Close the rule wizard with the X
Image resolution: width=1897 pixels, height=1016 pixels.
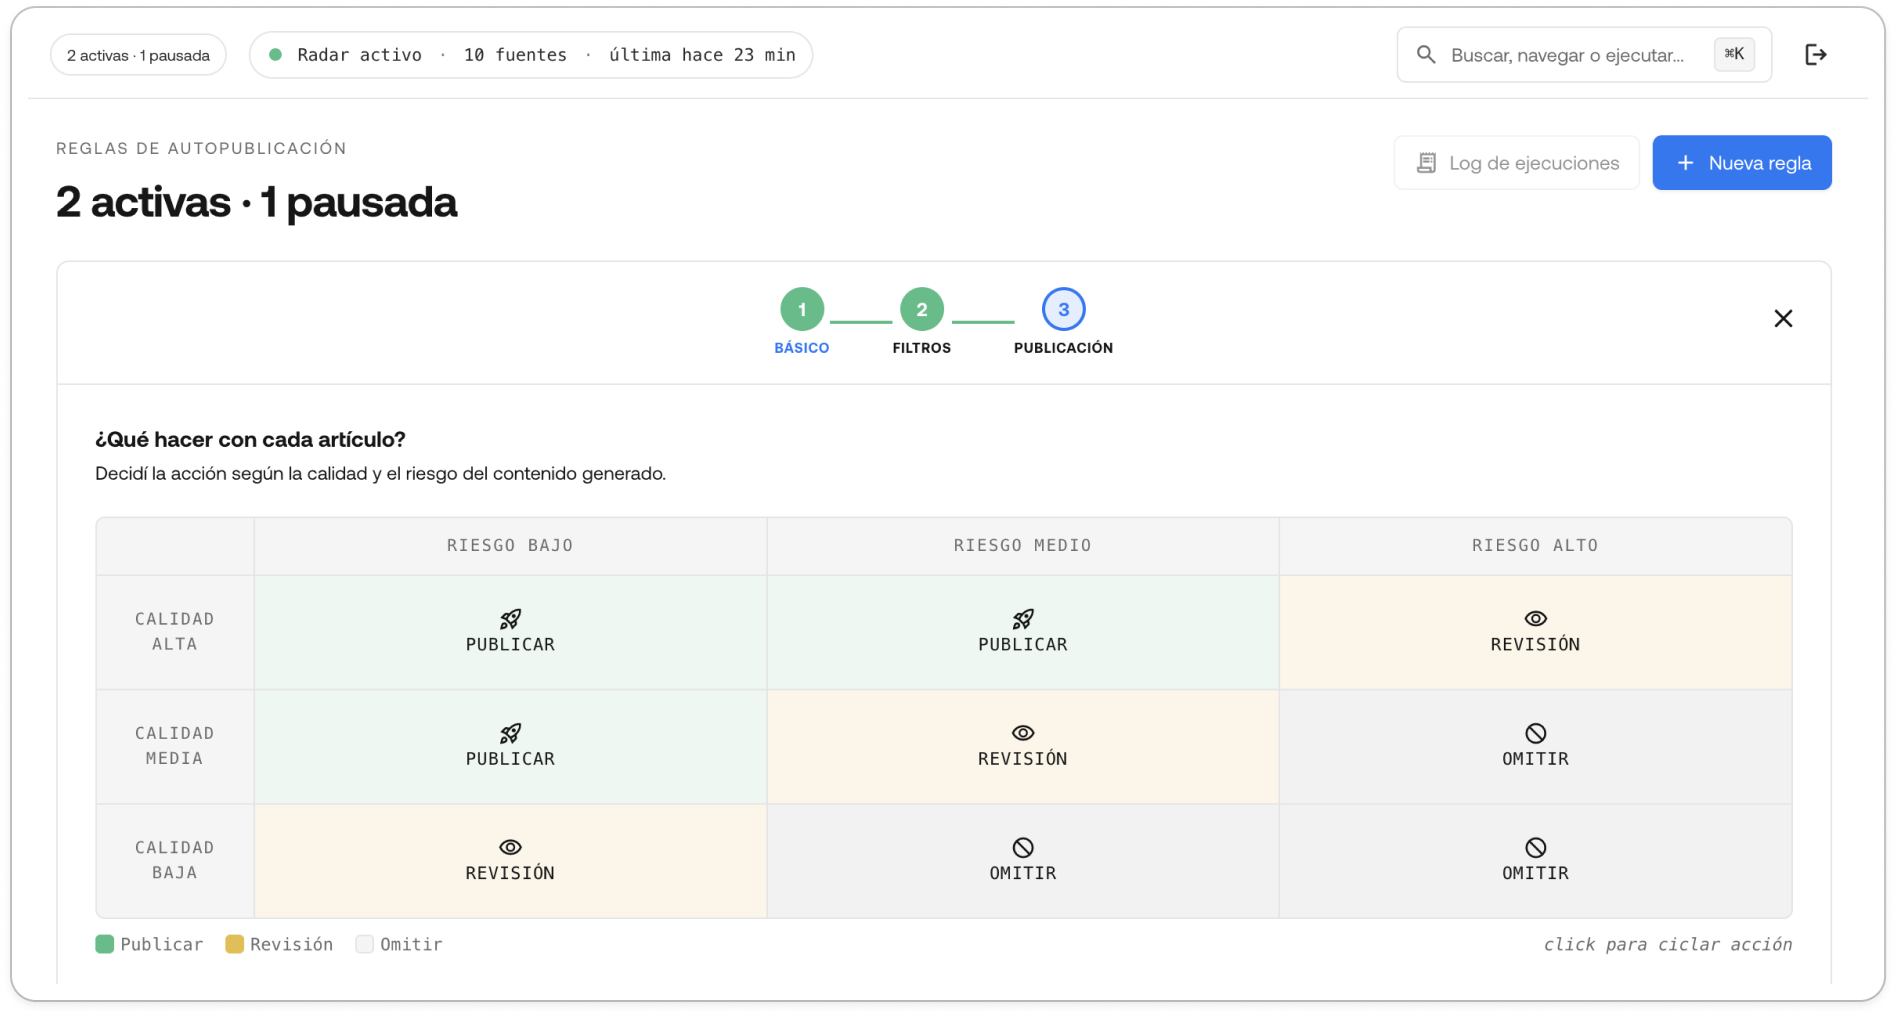tap(1783, 318)
